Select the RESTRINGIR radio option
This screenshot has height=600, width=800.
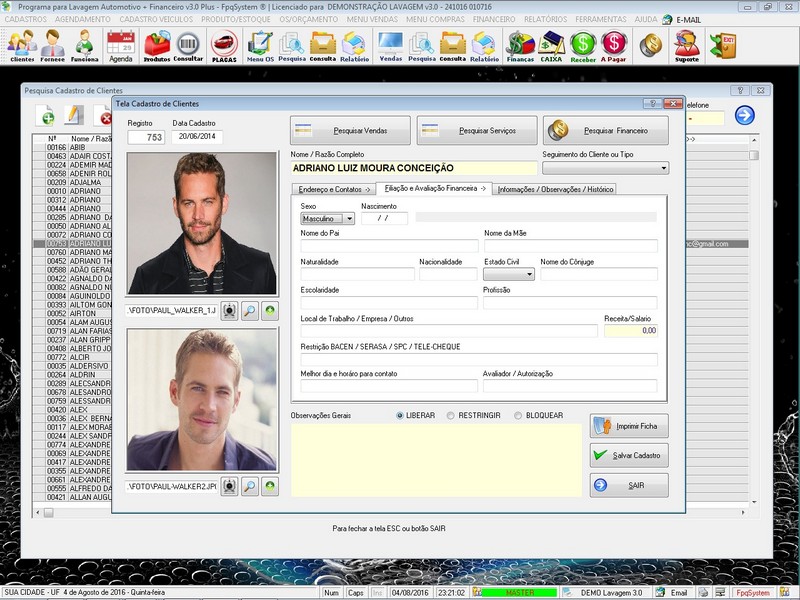[451, 415]
